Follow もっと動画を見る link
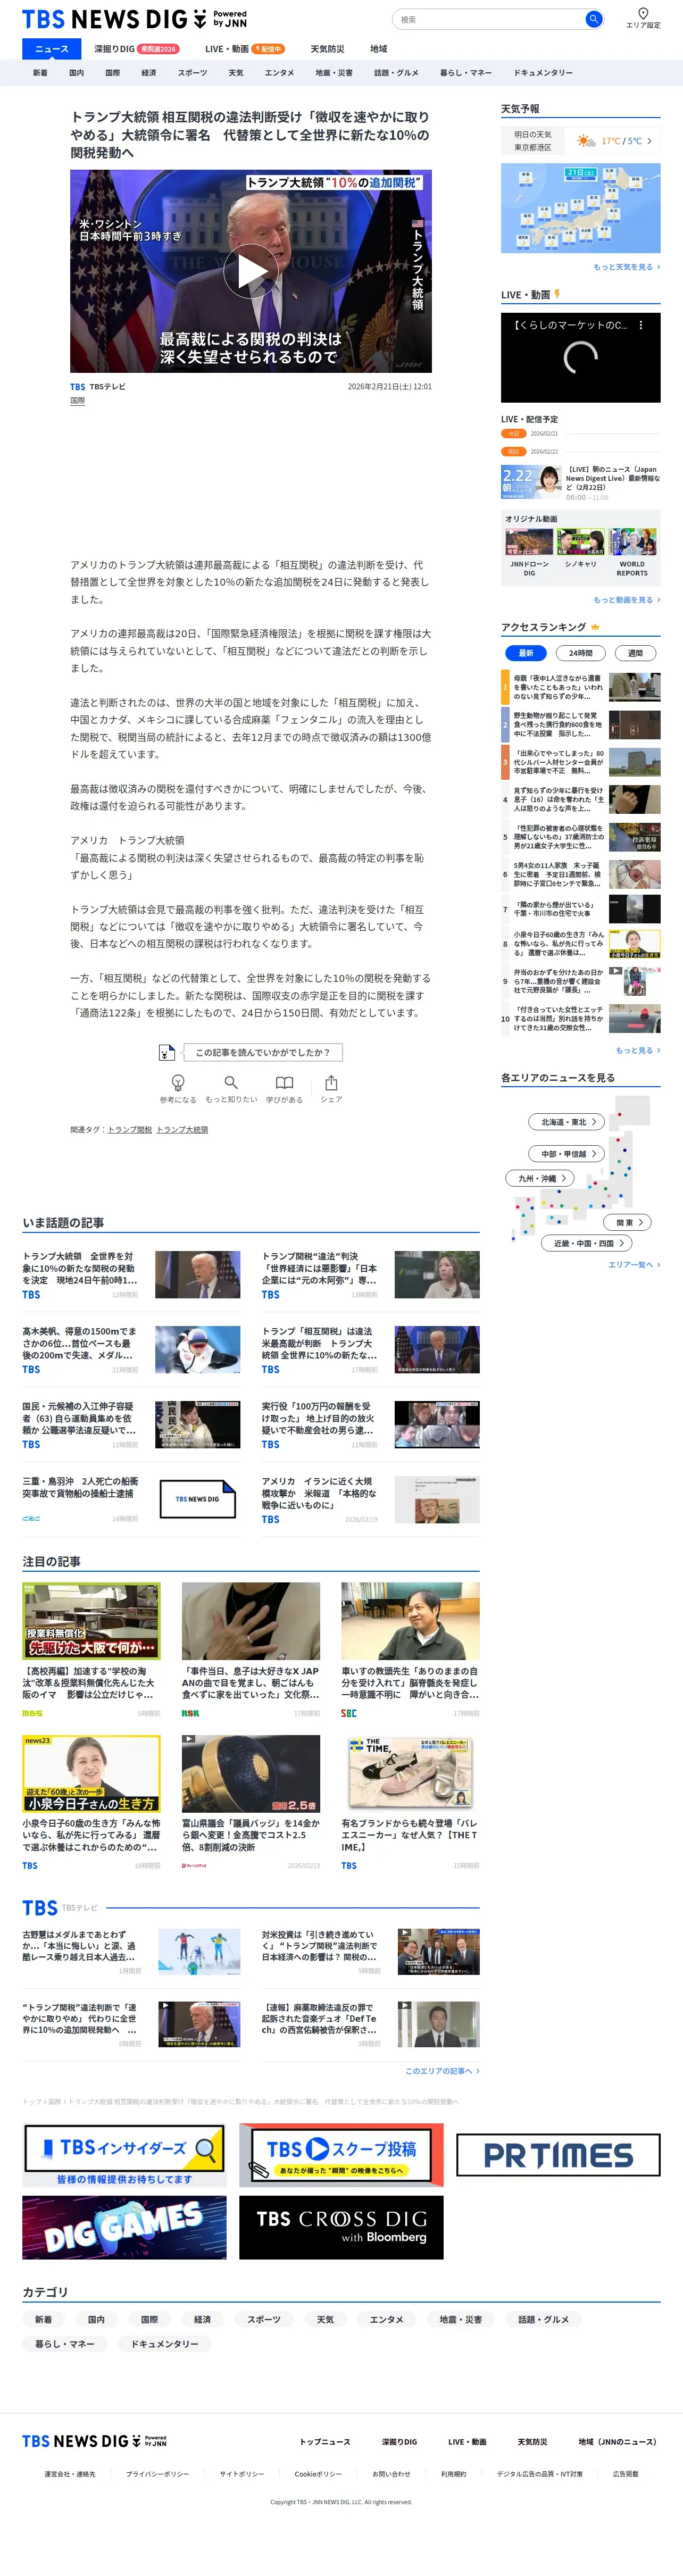The width and height of the screenshot is (683, 2576). click(626, 600)
